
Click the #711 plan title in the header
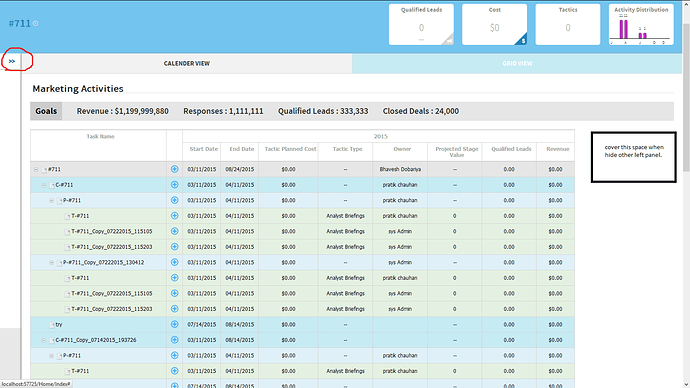pyautogui.click(x=19, y=23)
